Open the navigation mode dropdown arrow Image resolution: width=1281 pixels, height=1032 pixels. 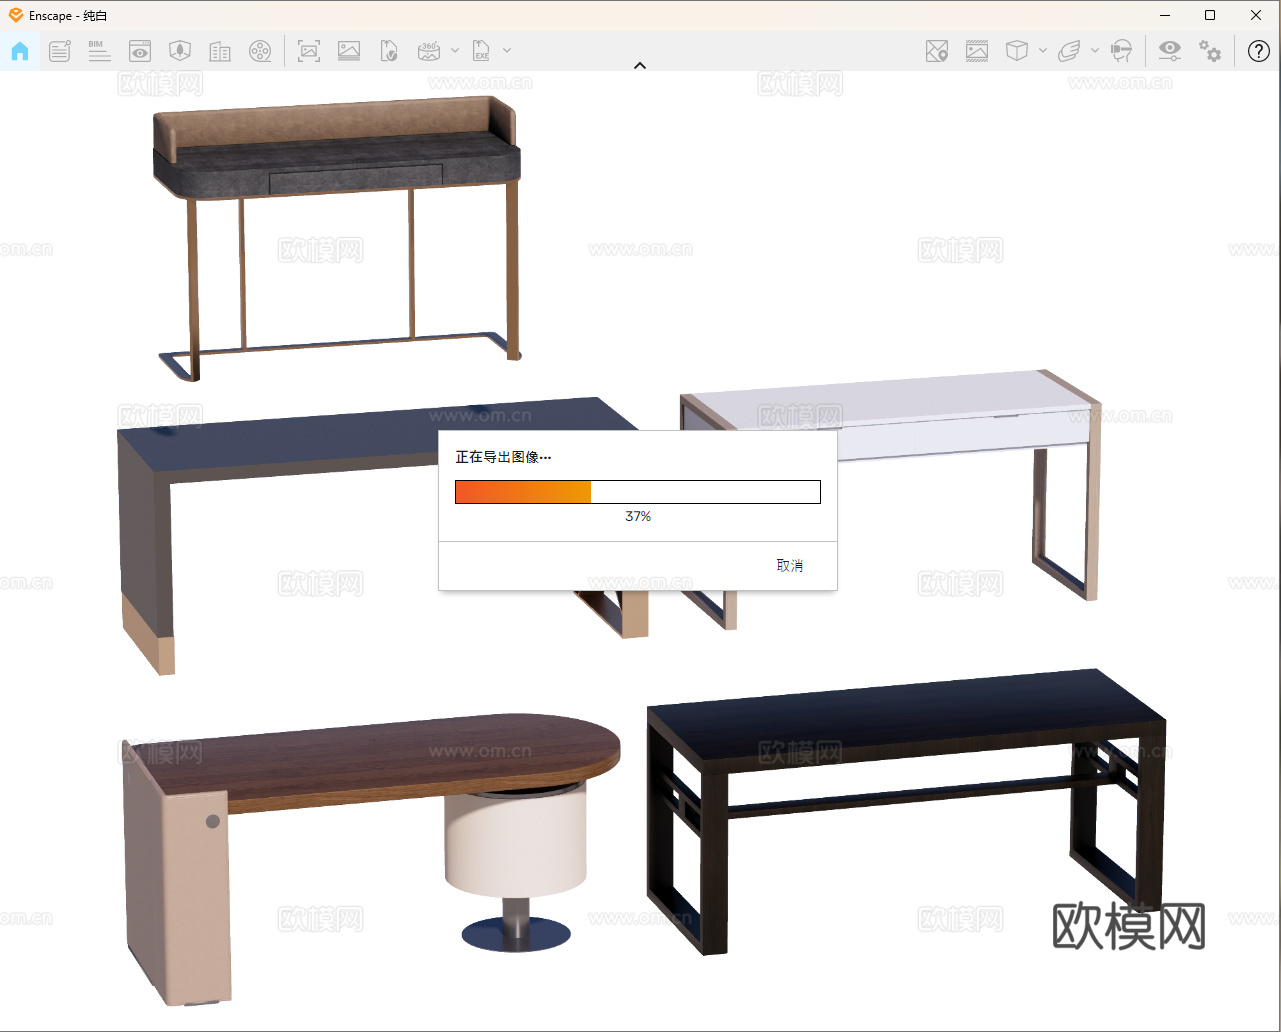(x=1095, y=51)
